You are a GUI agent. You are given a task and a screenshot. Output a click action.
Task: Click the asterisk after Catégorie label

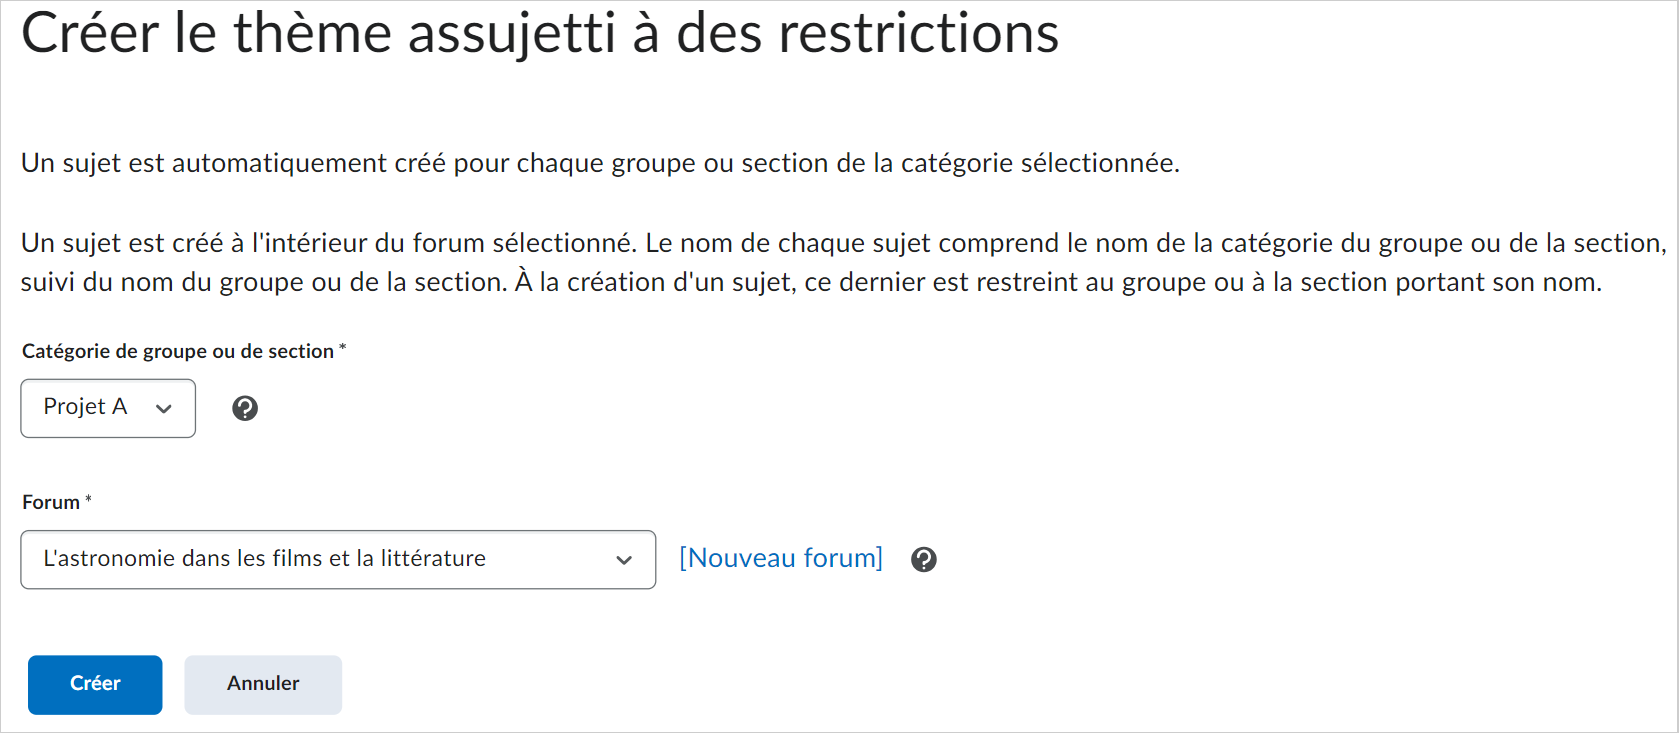click(342, 347)
